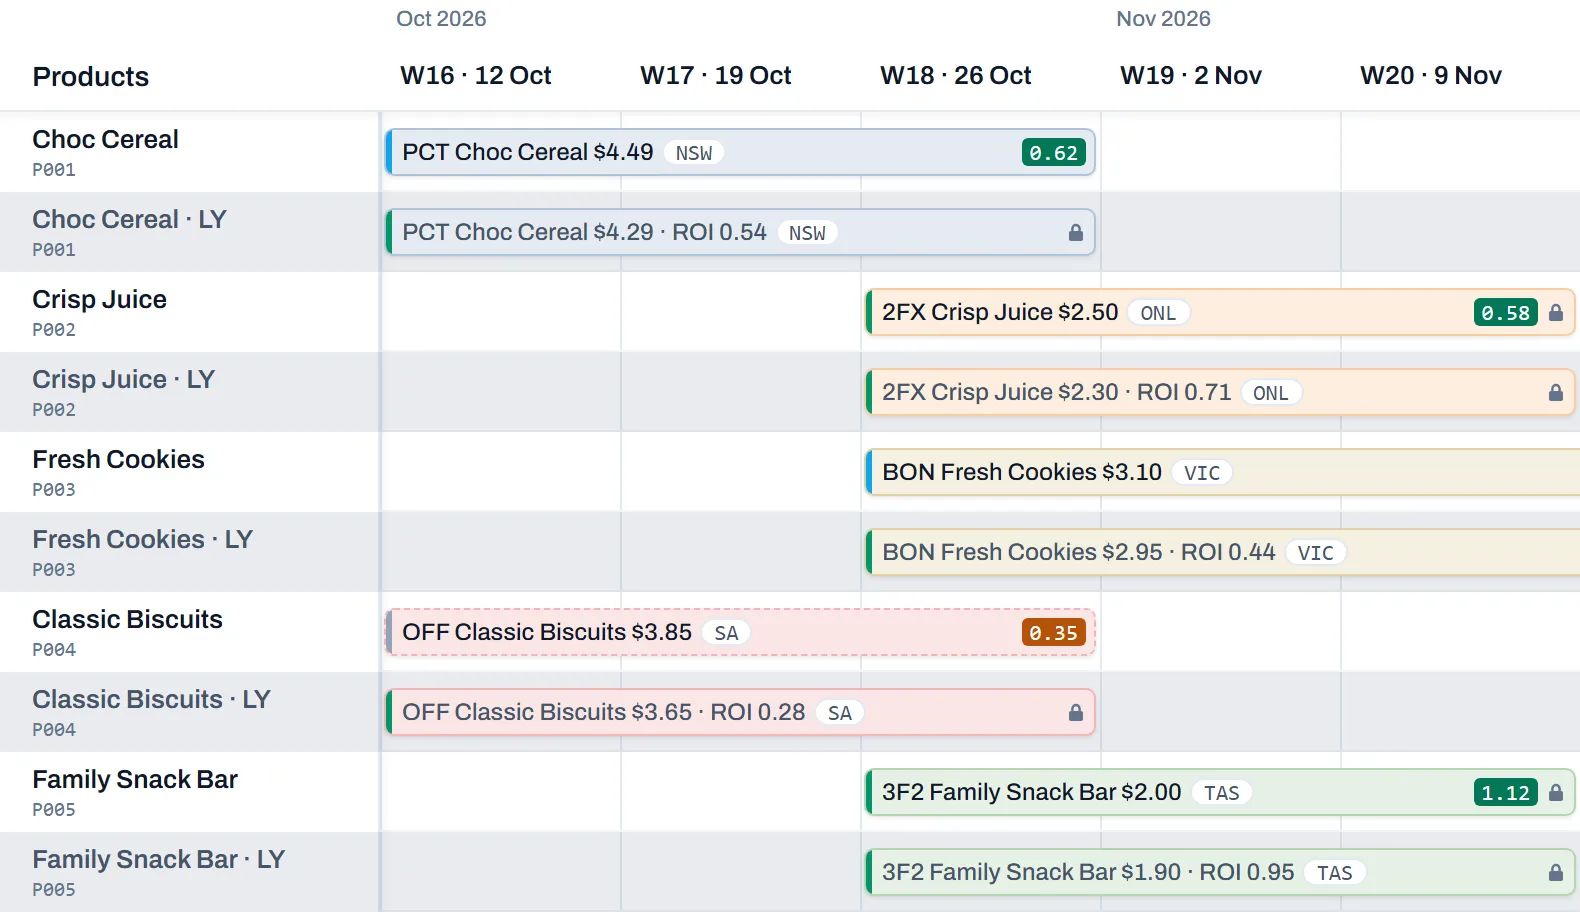Select the Choc Cereal · LY row label
This screenshot has height=912, width=1580.
point(190,232)
